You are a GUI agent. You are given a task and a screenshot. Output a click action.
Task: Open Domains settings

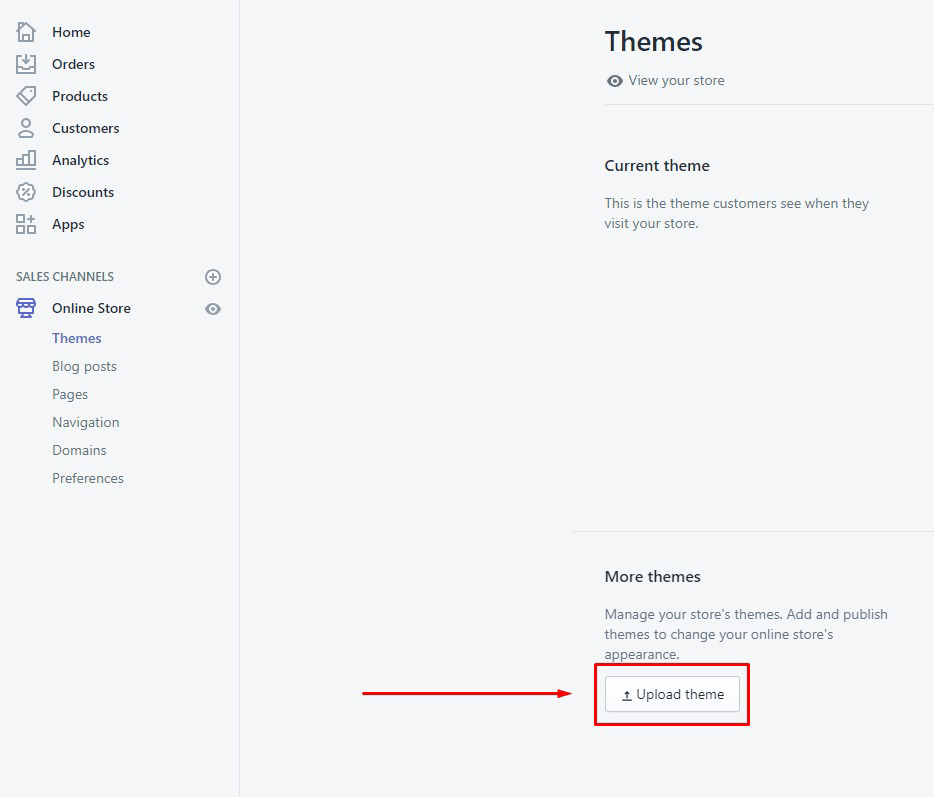tap(79, 450)
